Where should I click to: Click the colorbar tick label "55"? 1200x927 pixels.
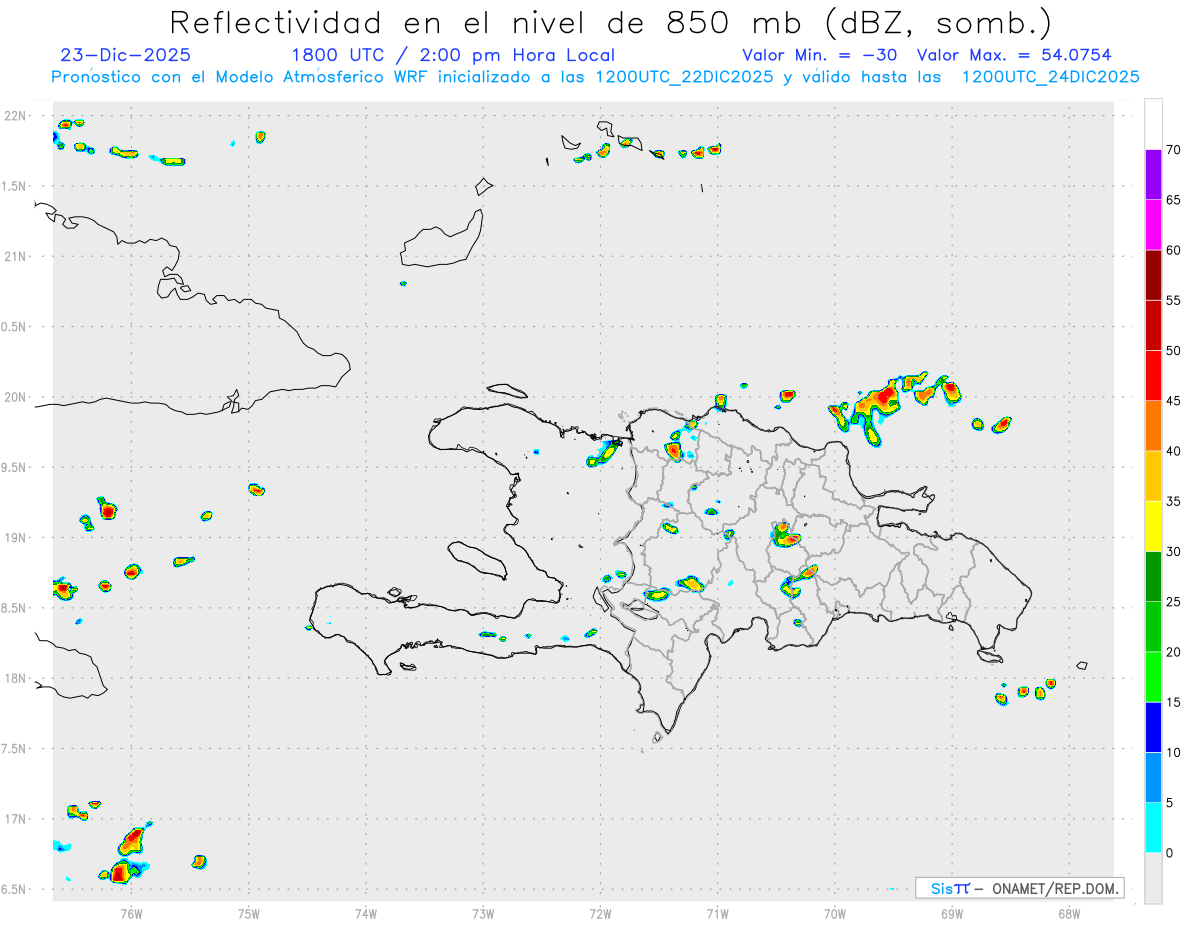(1173, 300)
